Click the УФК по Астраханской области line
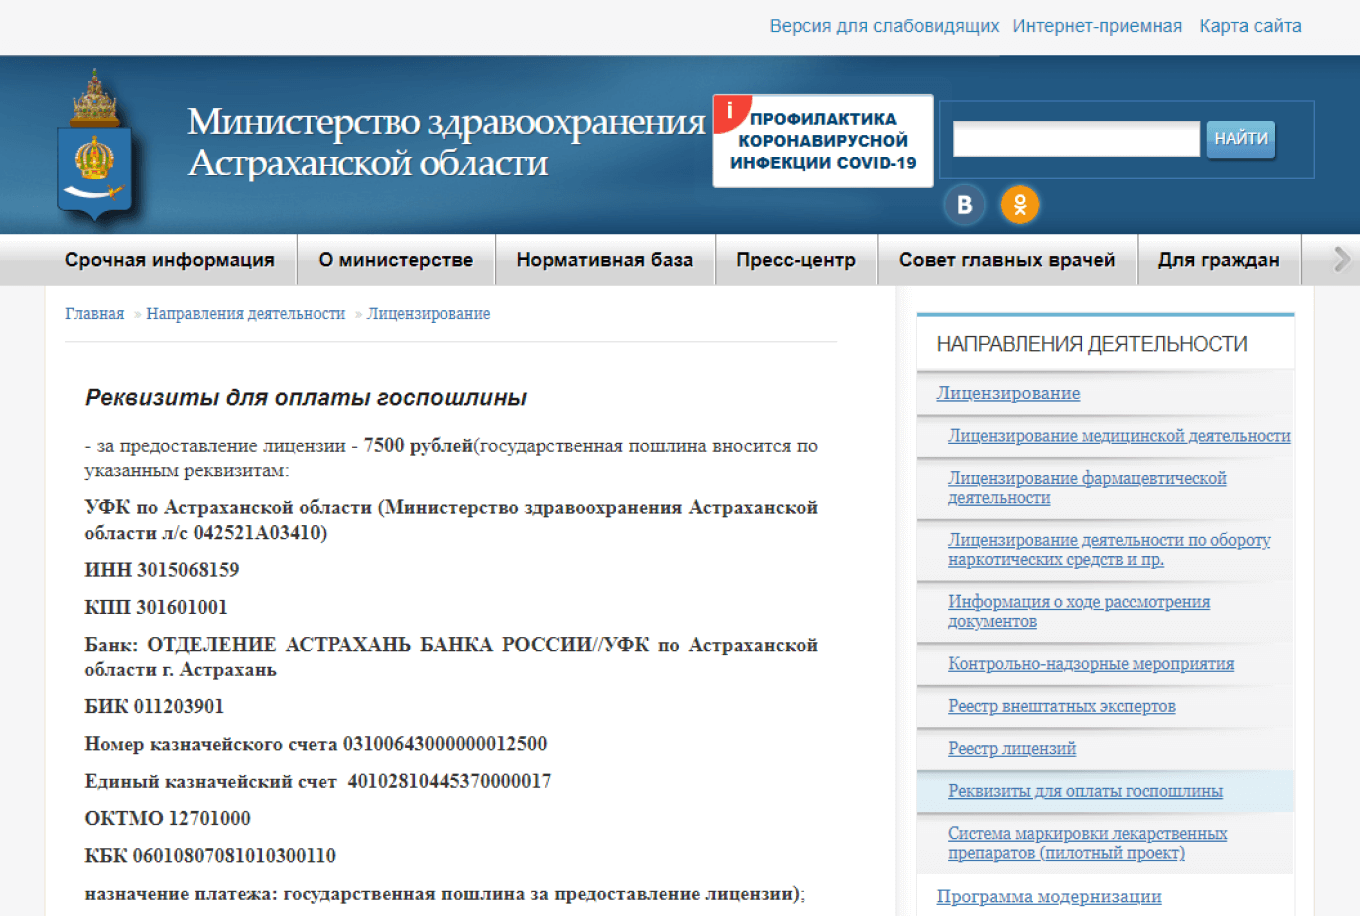 451,520
